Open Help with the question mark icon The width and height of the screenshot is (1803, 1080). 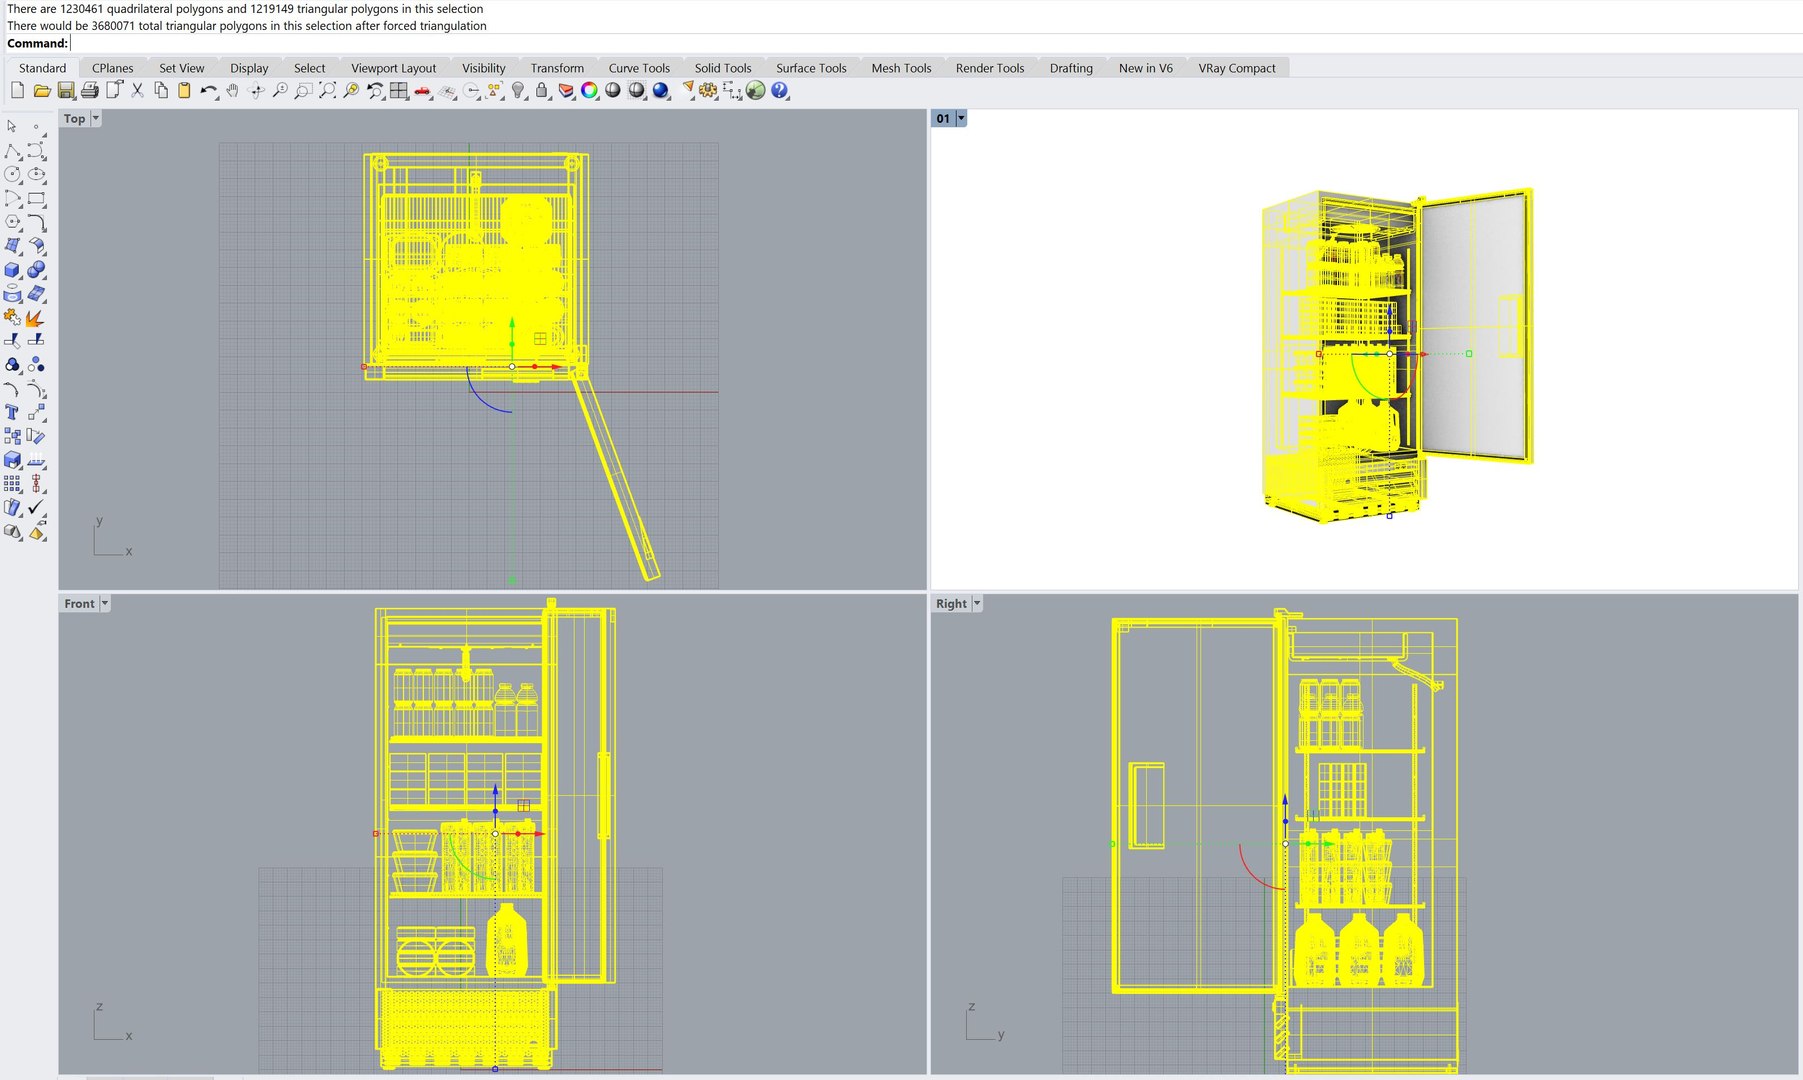(x=780, y=91)
